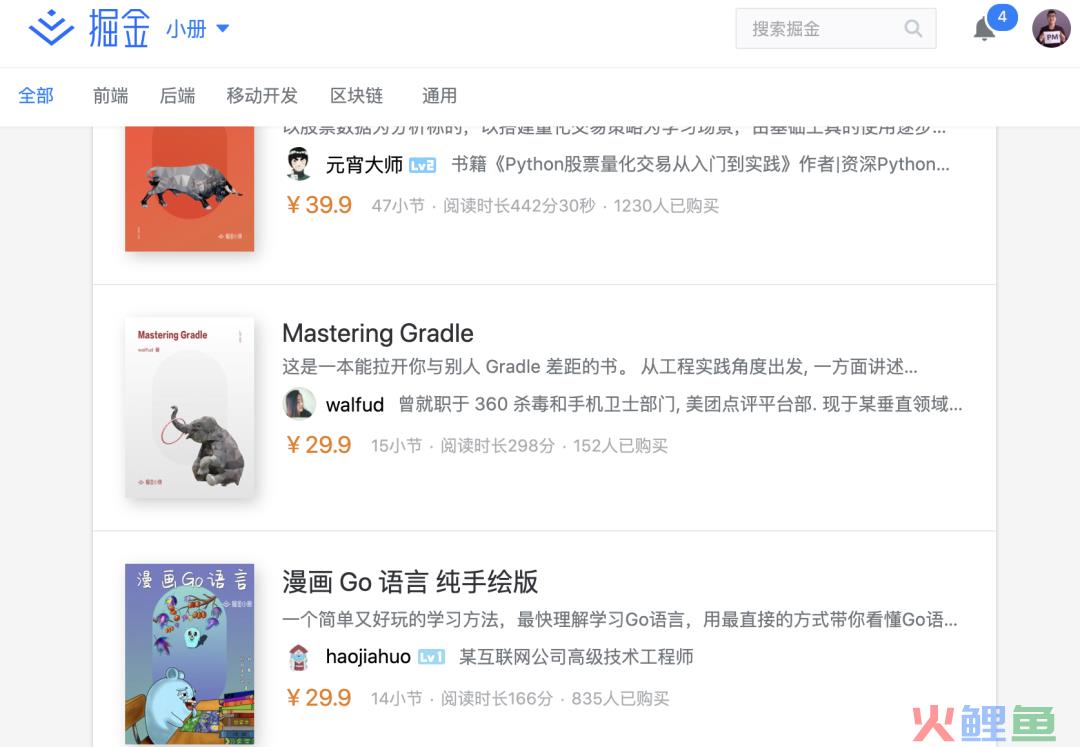Open 漫画 Go 语言 纯手绘版 title

coord(410,582)
